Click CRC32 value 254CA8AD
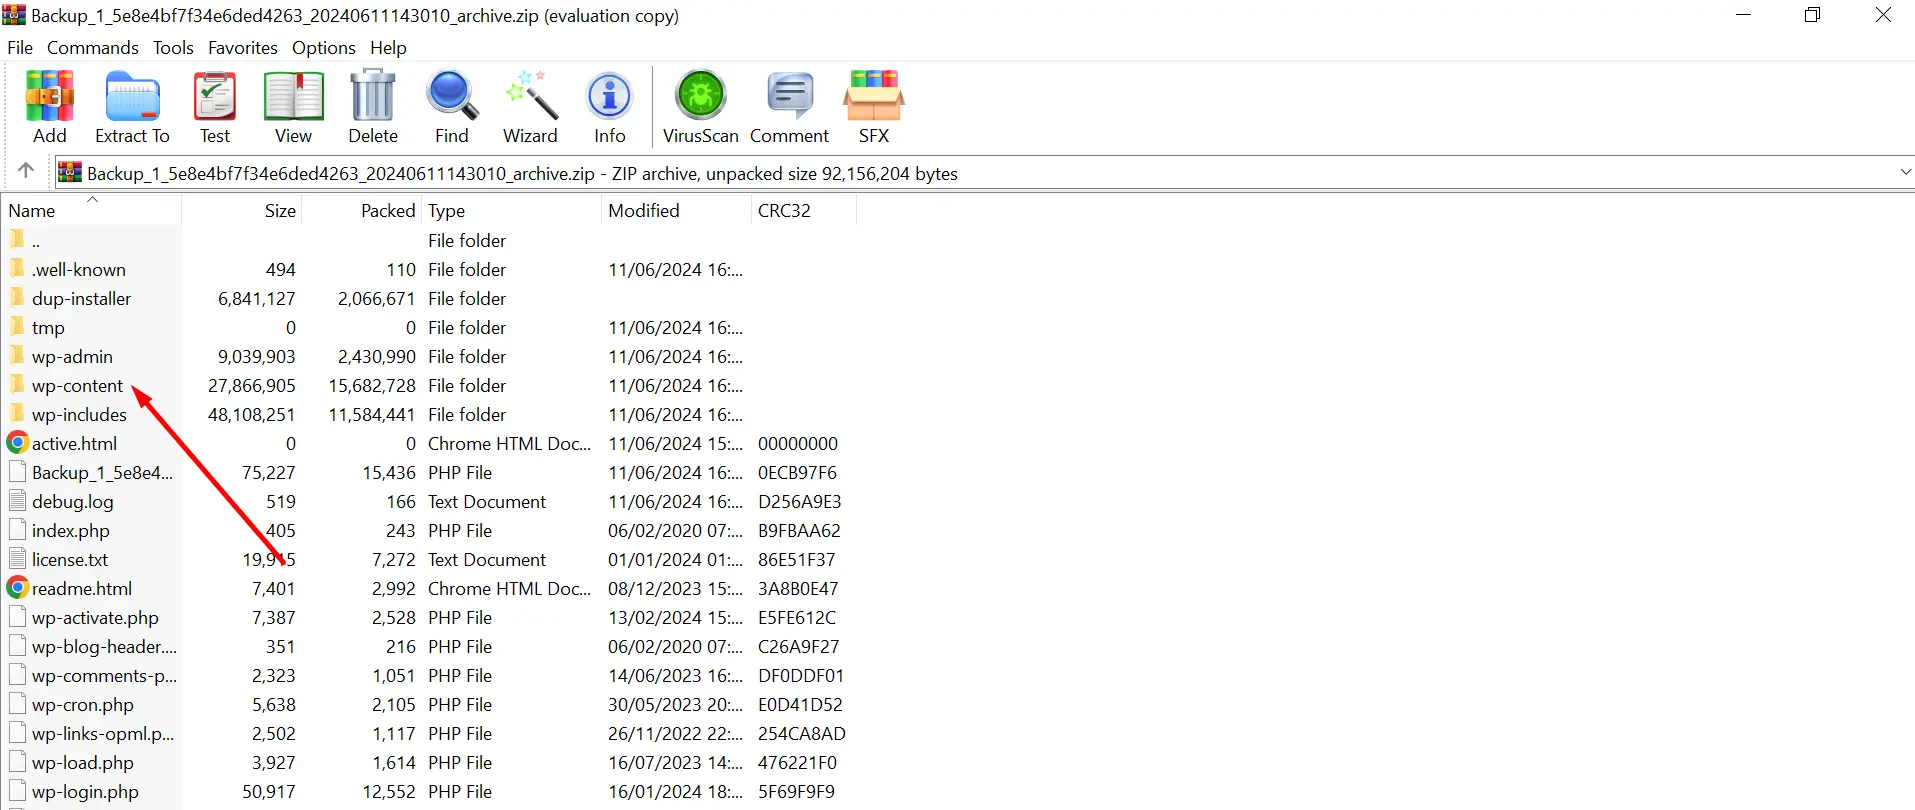 (802, 733)
